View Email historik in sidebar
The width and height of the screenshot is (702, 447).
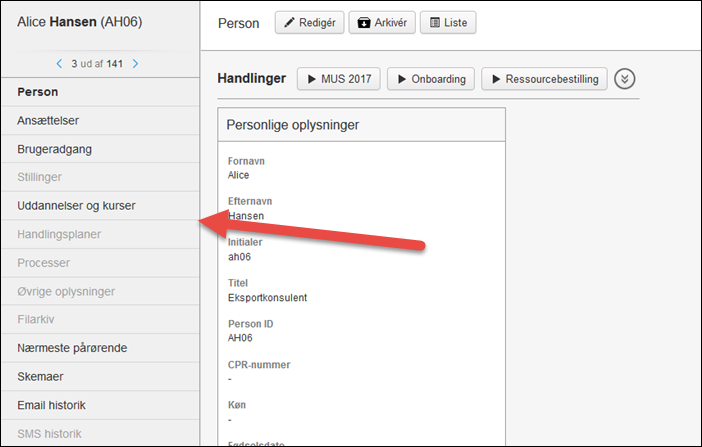click(58, 405)
